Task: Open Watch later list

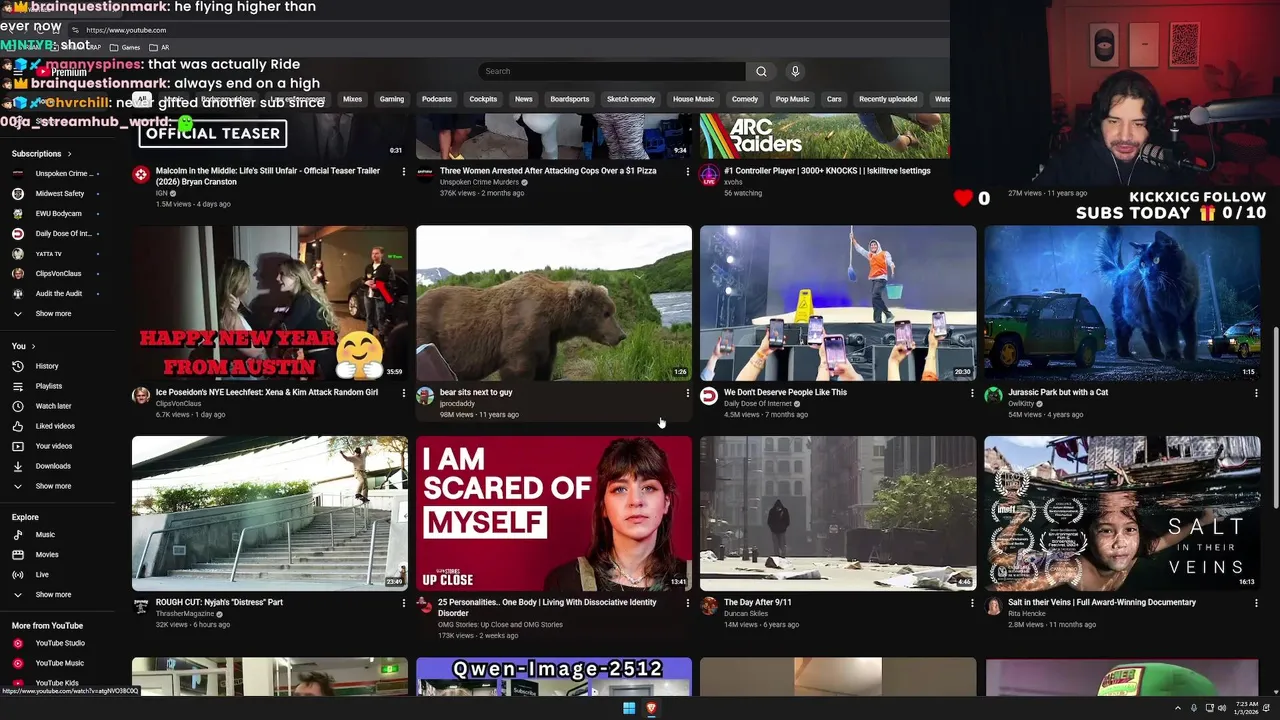Action: 53,406
